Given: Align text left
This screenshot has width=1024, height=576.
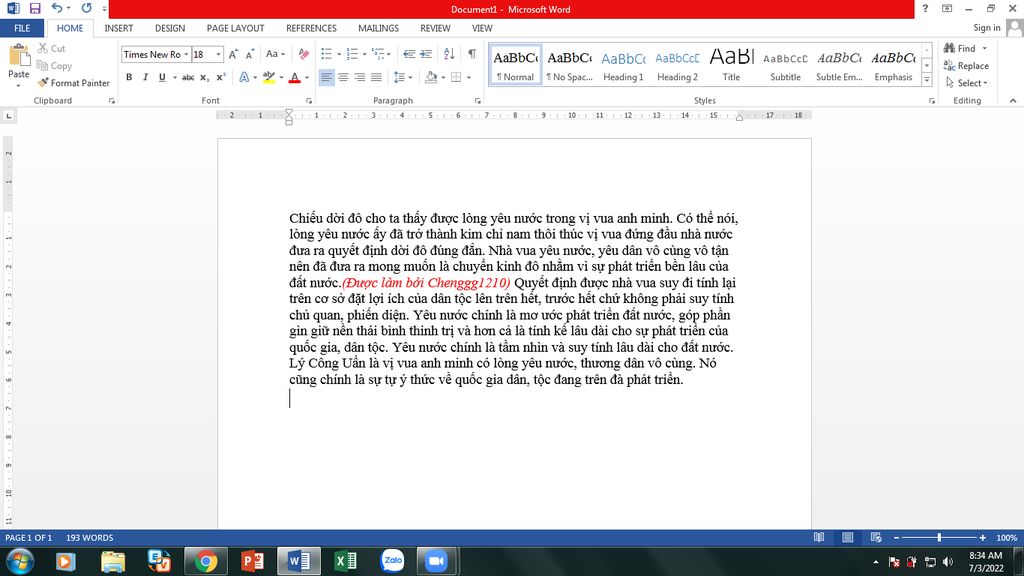Looking at the screenshot, I should (x=327, y=77).
